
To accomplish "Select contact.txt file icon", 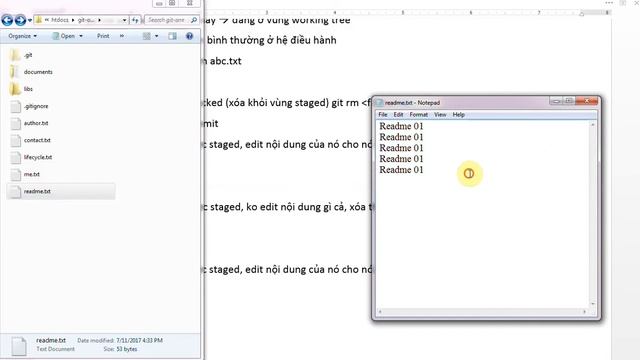I will [x=16, y=140].
